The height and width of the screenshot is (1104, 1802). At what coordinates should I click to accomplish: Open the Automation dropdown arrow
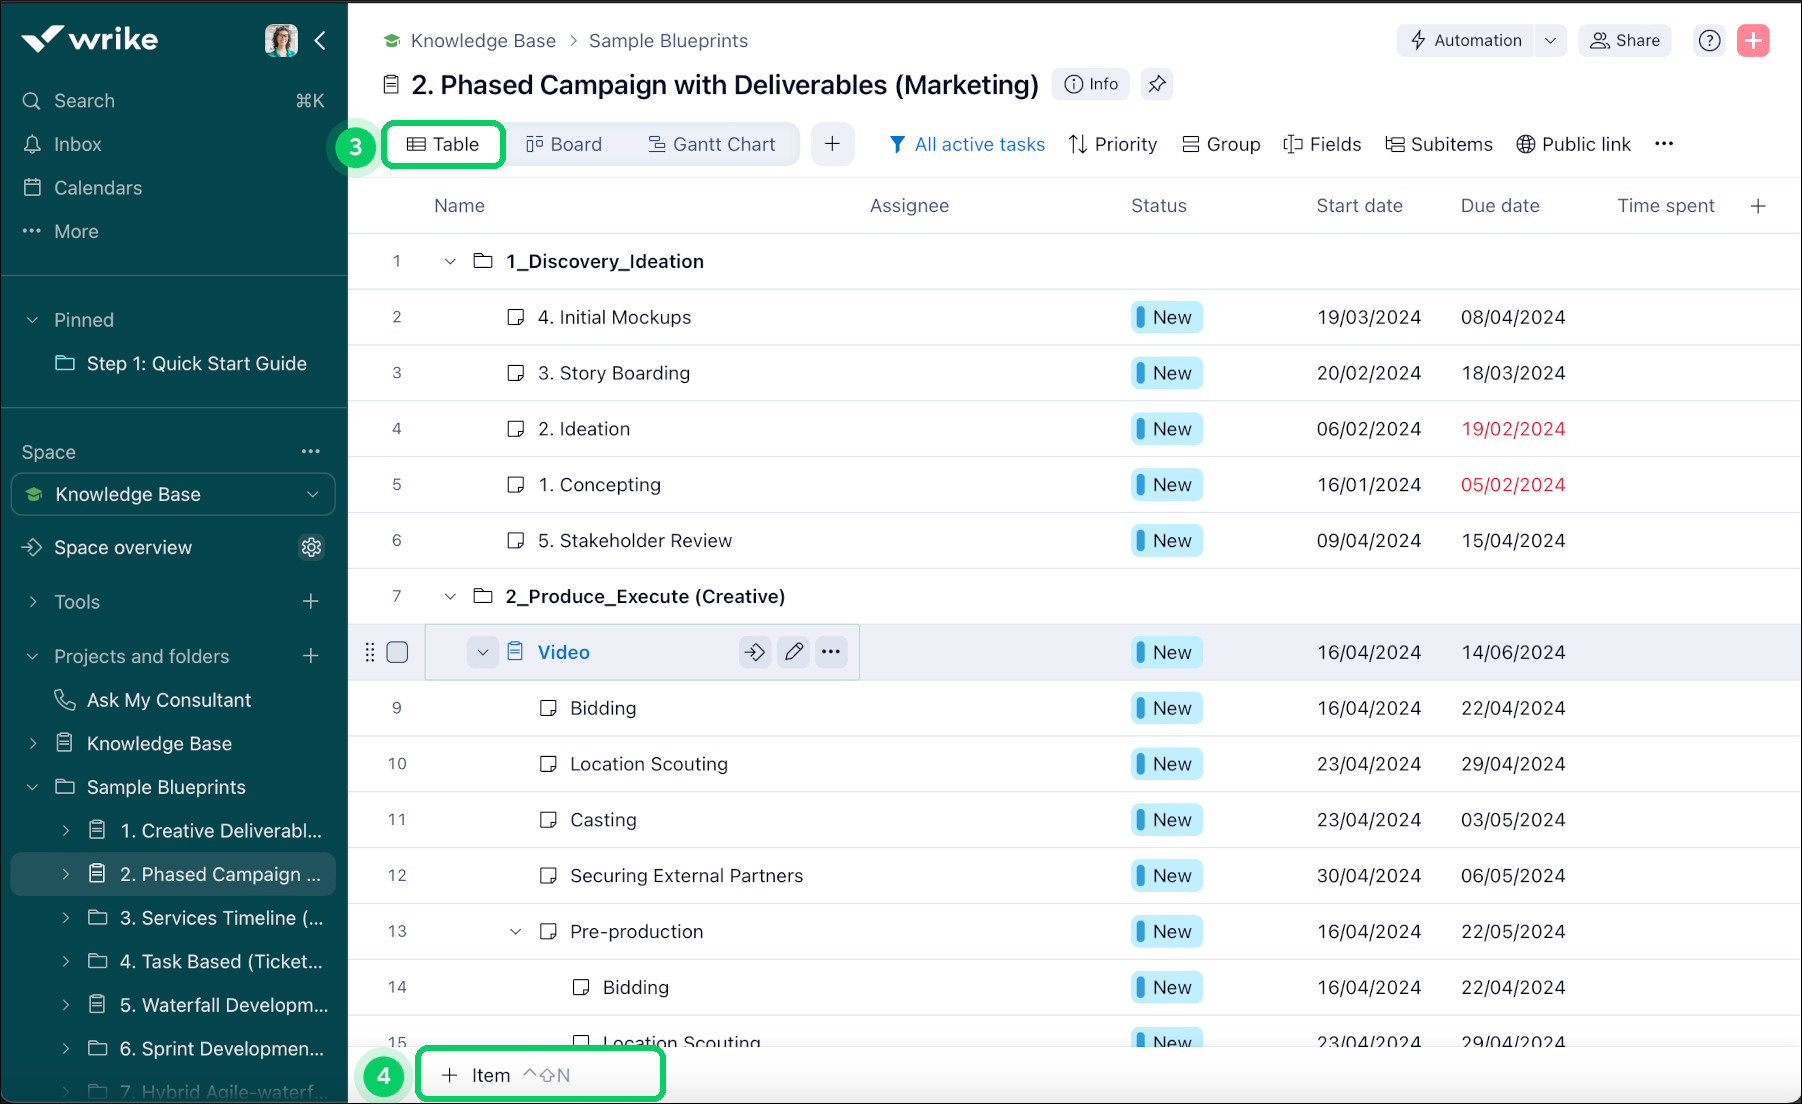coord(1550,40)
